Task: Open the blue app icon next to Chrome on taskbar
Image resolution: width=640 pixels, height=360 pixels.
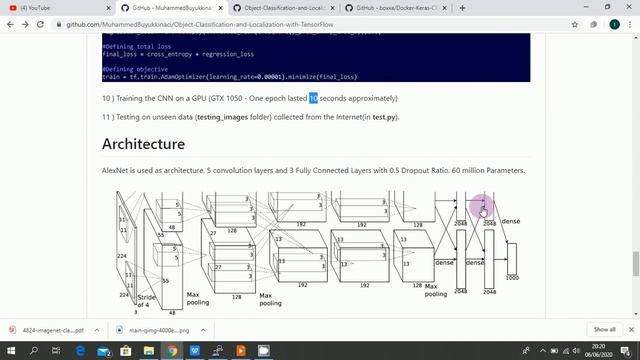Action: 195,351
